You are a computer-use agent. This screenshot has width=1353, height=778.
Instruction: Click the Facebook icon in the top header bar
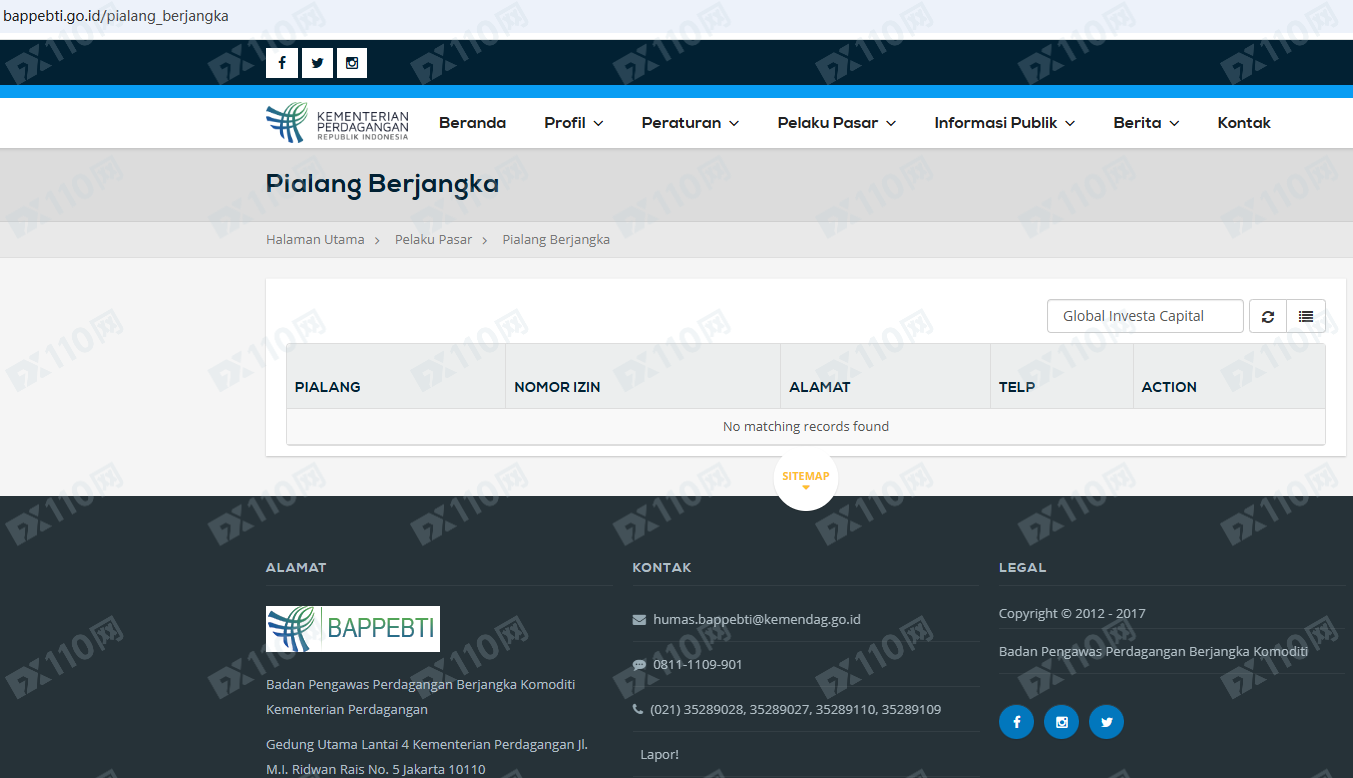coord(281,63)
